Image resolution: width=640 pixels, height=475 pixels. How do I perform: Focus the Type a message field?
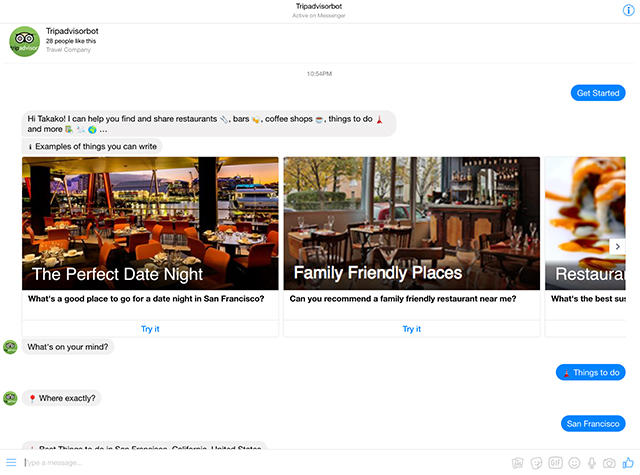point(261,462)
